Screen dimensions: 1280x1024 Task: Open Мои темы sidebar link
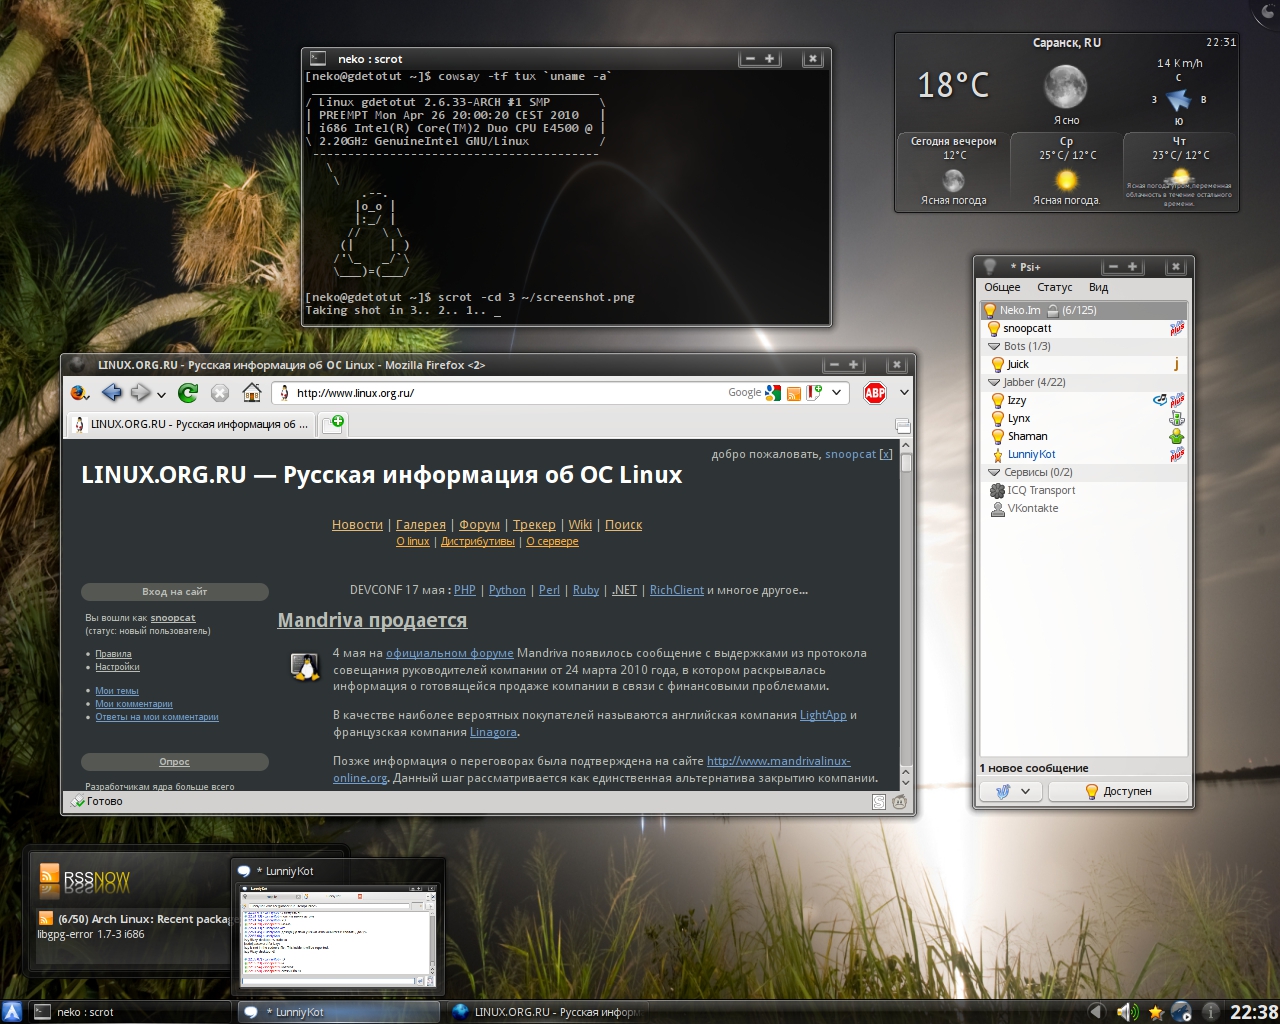click(117, 691)
